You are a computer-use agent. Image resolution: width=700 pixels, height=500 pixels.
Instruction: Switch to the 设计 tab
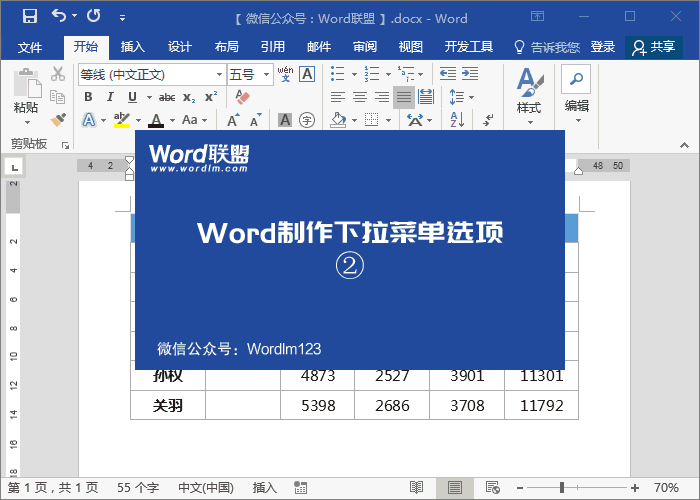(179, 47)
